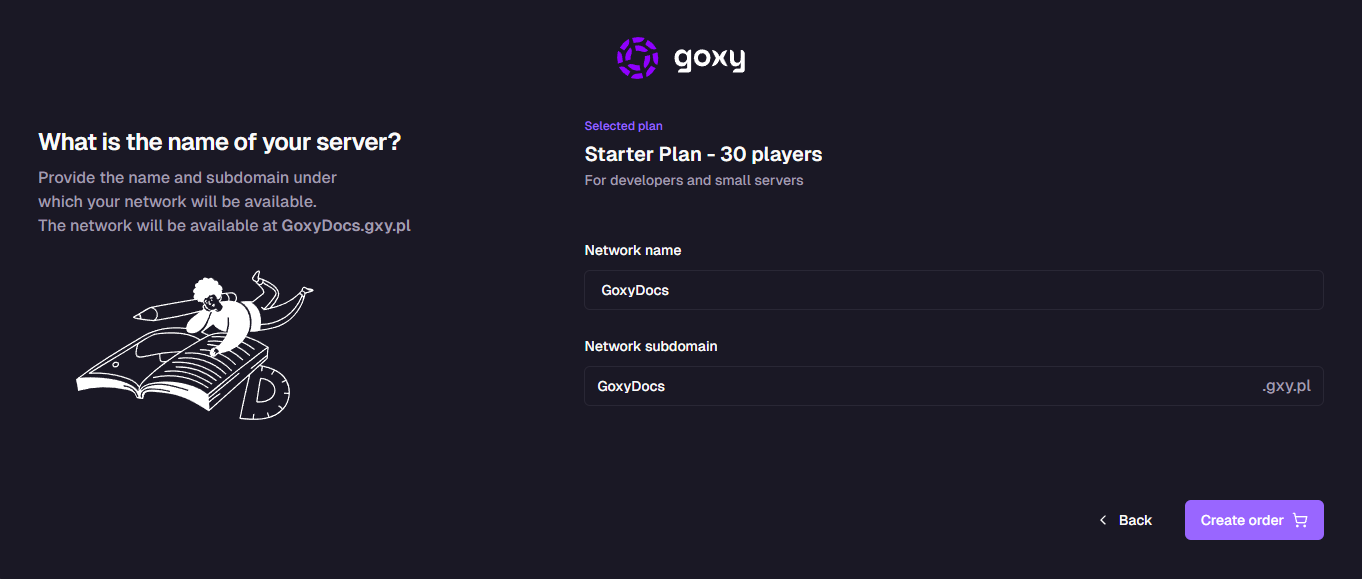Click the Network name field label

point(632,250)
